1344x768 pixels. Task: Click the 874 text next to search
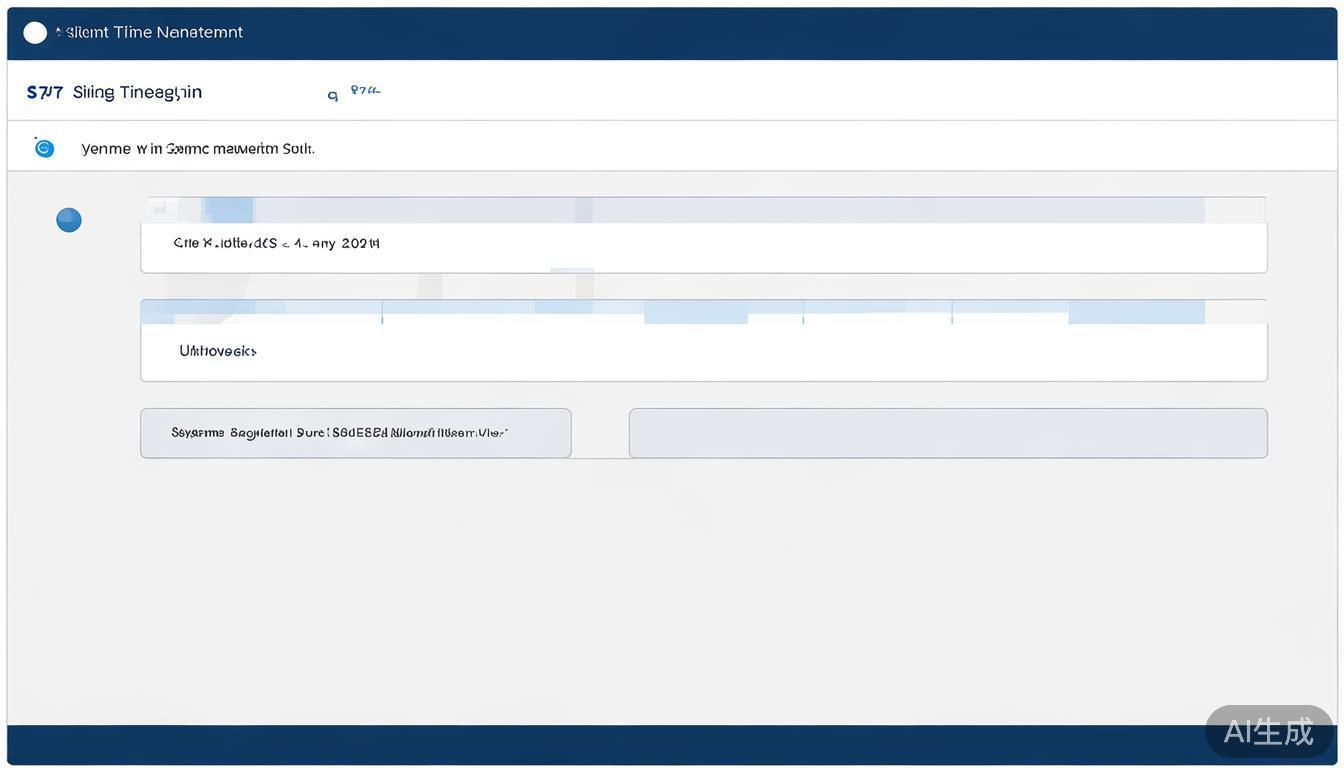365,91
